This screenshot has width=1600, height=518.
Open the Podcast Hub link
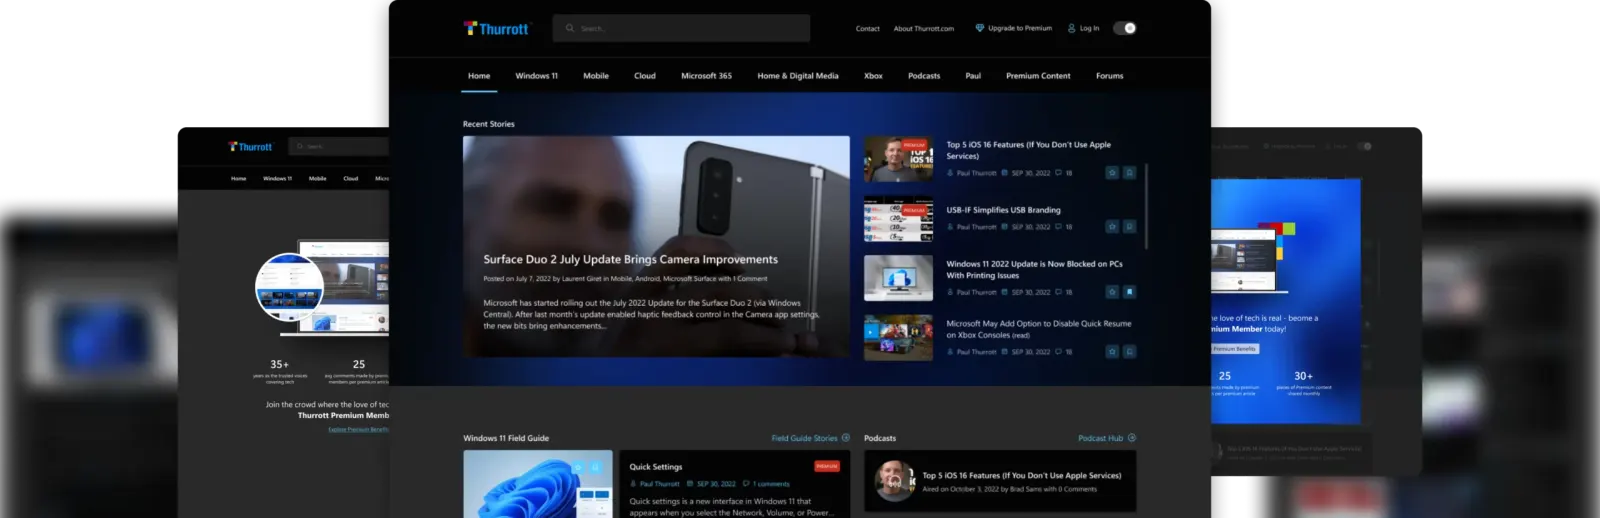pos(1100,438)
